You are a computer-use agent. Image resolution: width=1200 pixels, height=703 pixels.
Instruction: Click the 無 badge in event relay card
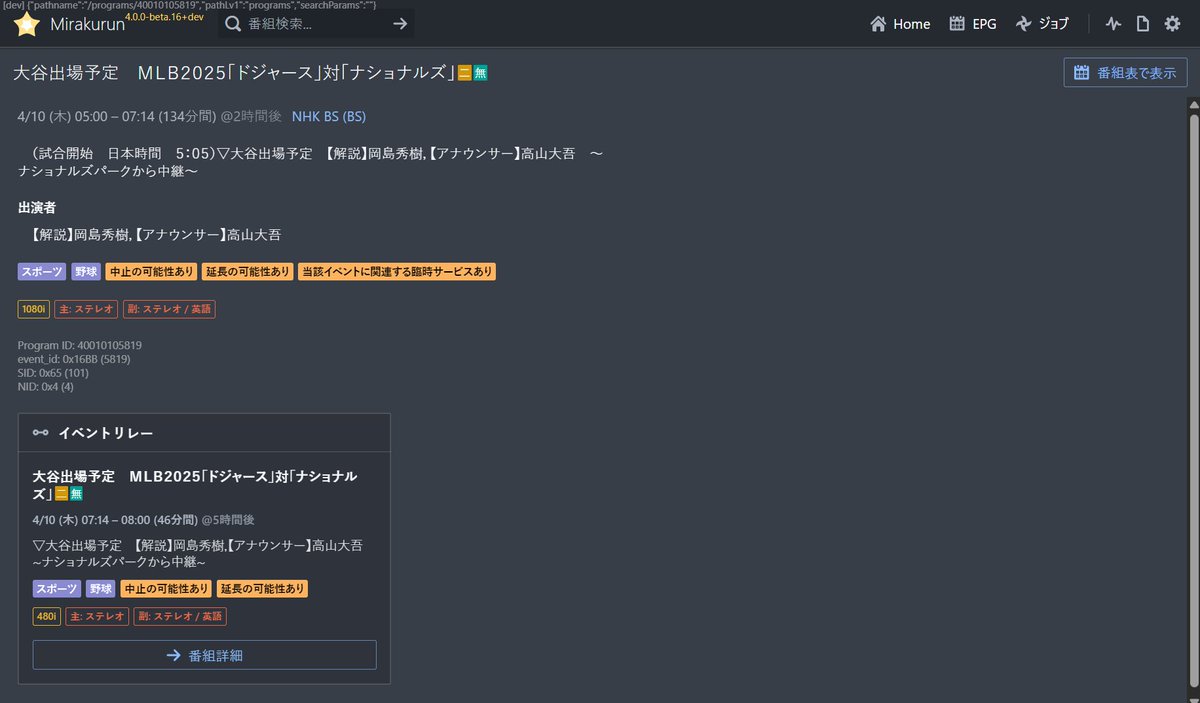76,494
